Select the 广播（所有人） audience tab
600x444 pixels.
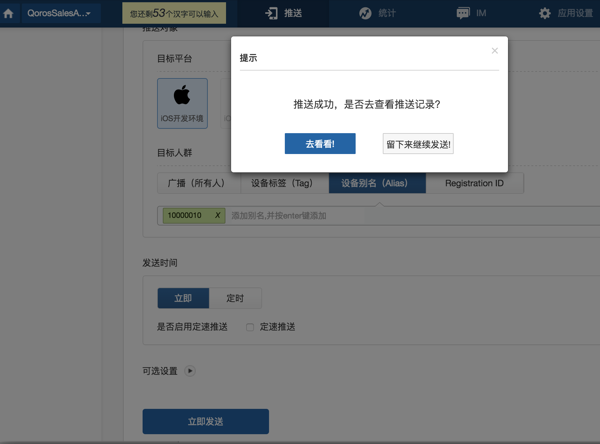click(199, 183)
